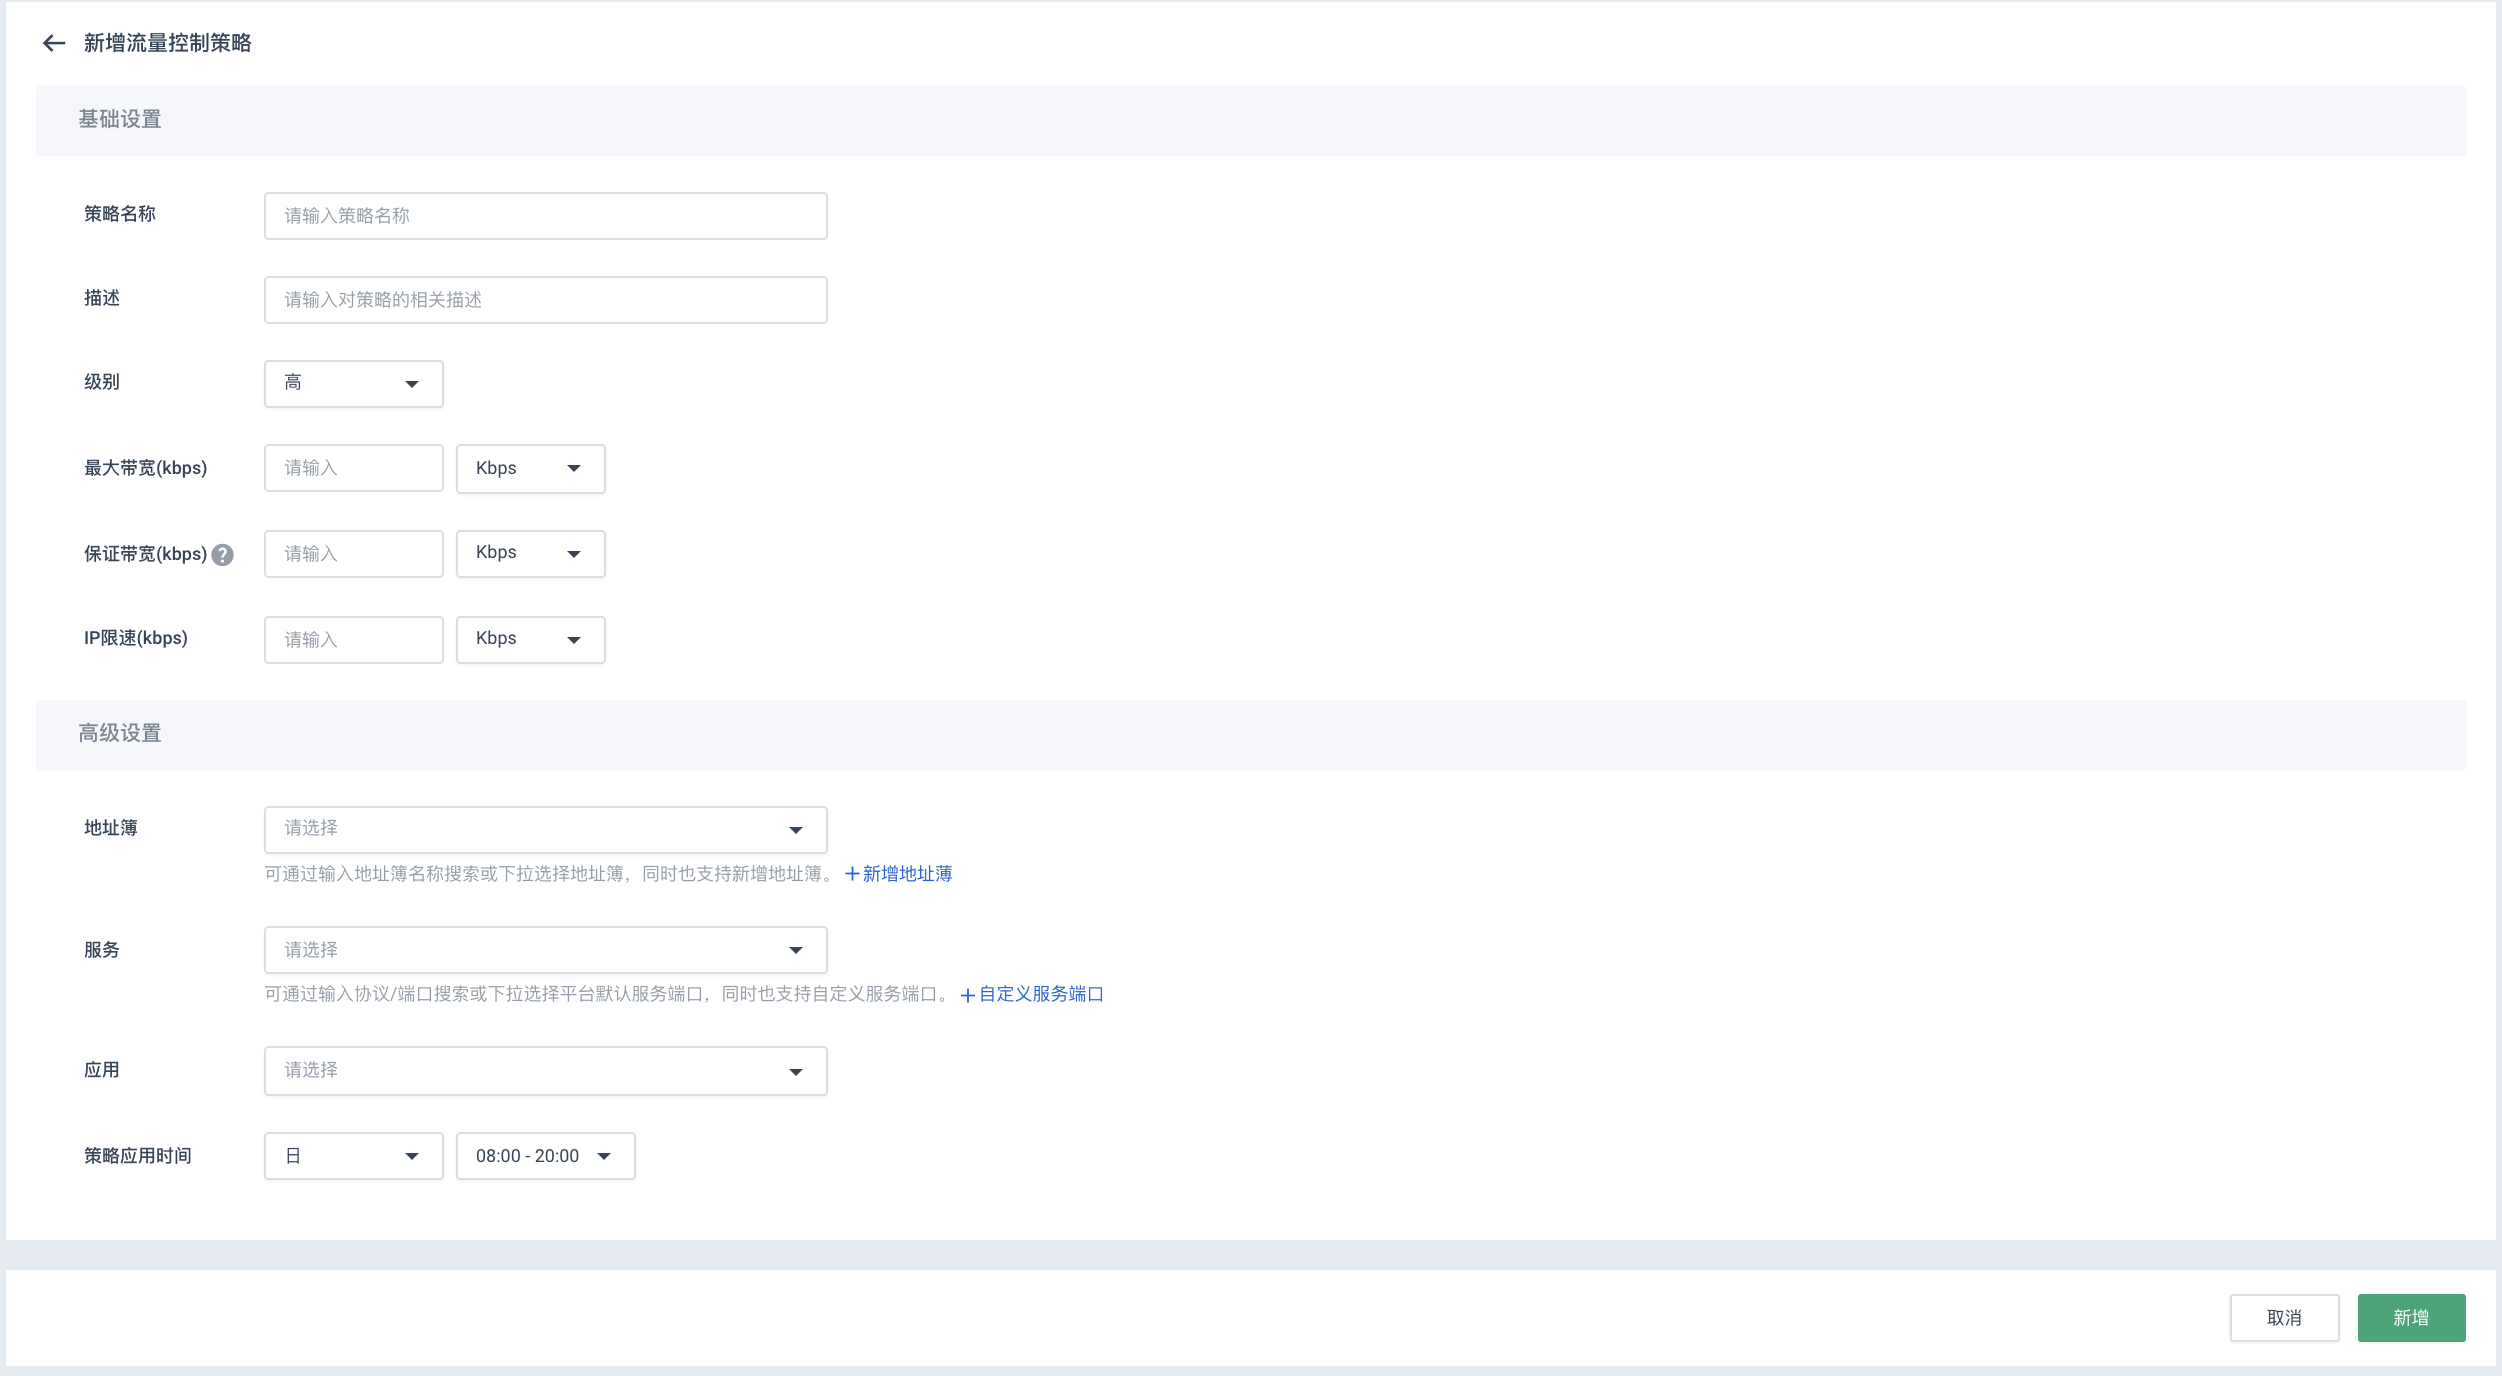Click the 最大带宽 value input field
Viewport: 2502px width, 1376px height.
pos(352,468)
